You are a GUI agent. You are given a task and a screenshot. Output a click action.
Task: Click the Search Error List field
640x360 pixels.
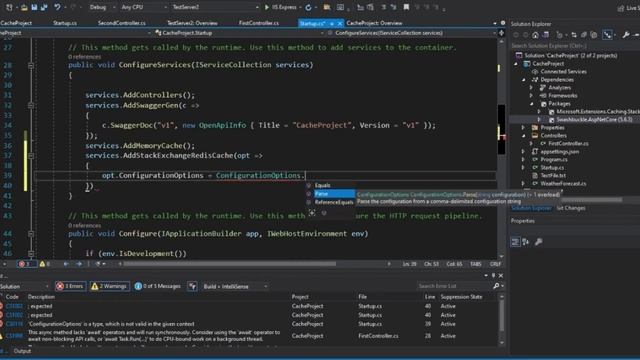454,286
